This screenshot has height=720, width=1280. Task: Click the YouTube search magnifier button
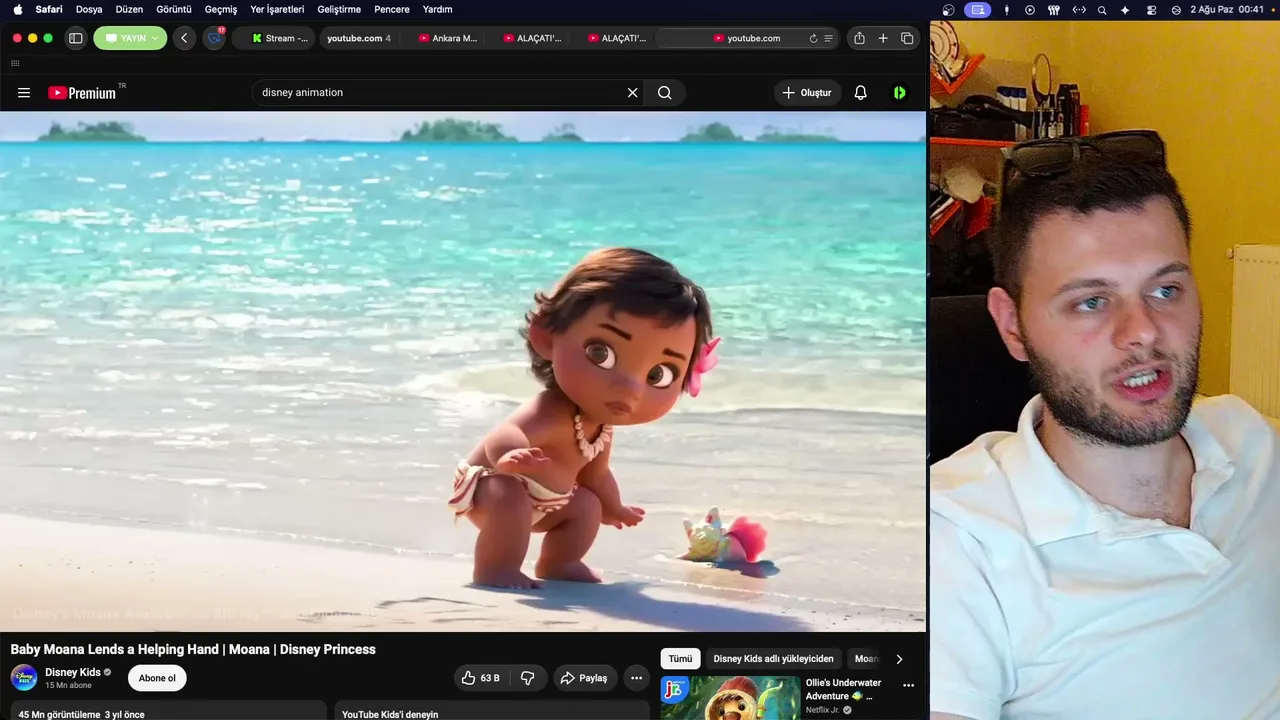665,93
